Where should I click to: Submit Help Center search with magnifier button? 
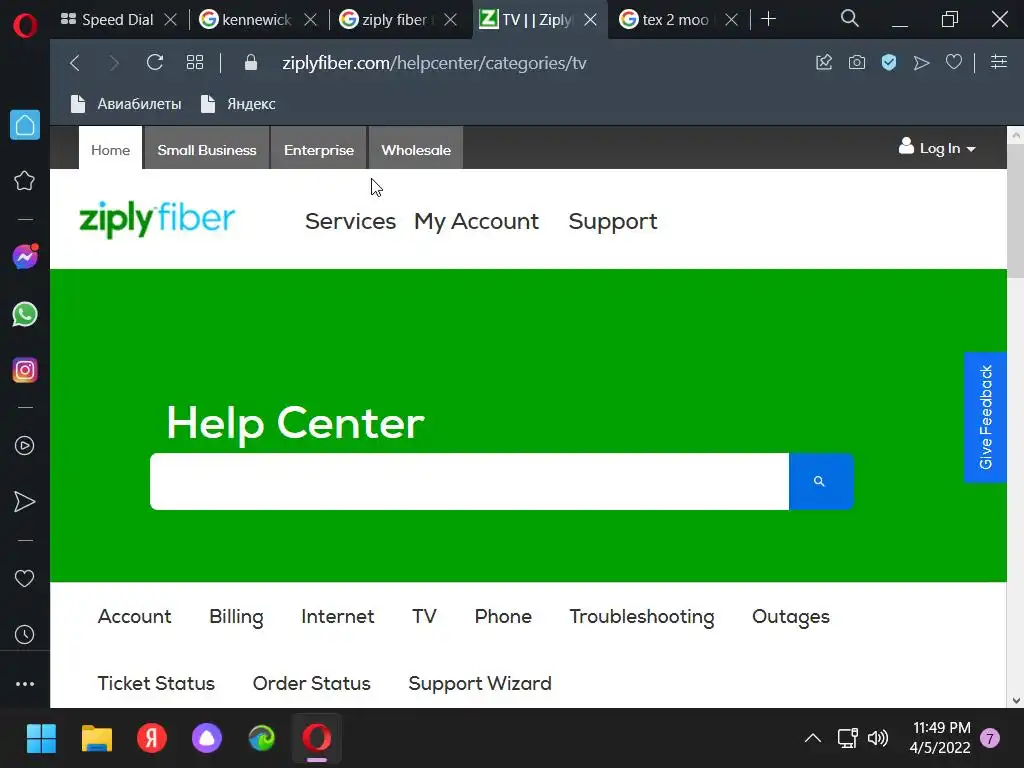point(821,481)
